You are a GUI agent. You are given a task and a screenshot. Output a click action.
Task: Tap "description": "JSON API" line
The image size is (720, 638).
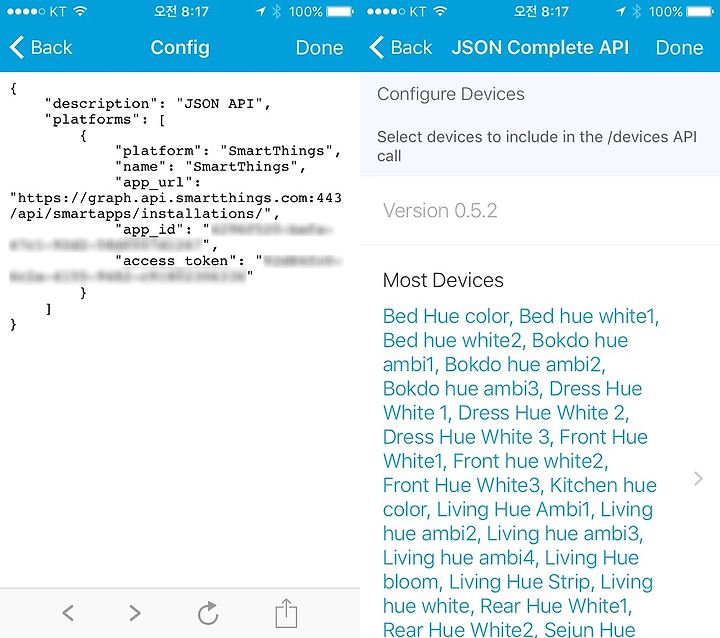click(x=158, y=104)
